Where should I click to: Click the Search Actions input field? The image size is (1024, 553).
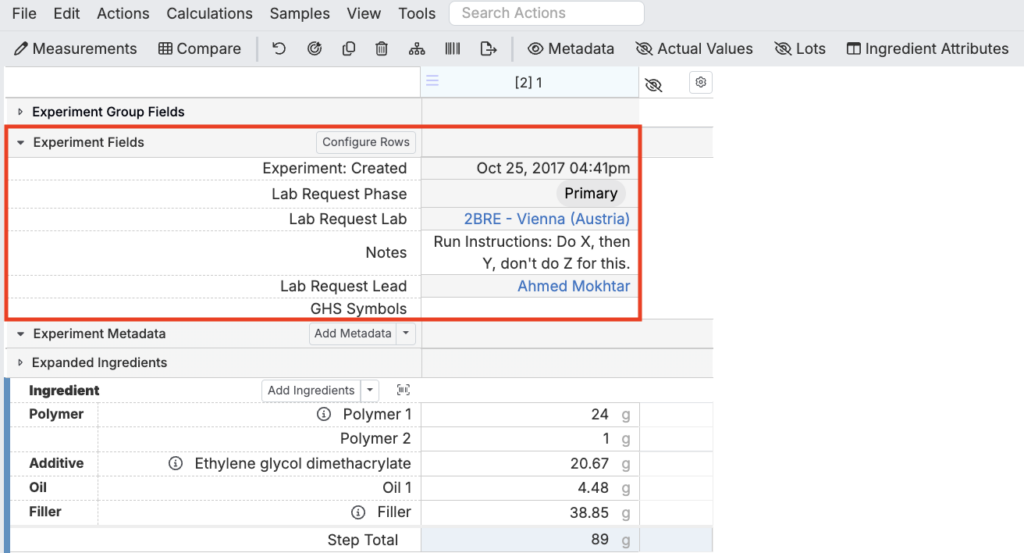tap(546, 14)
